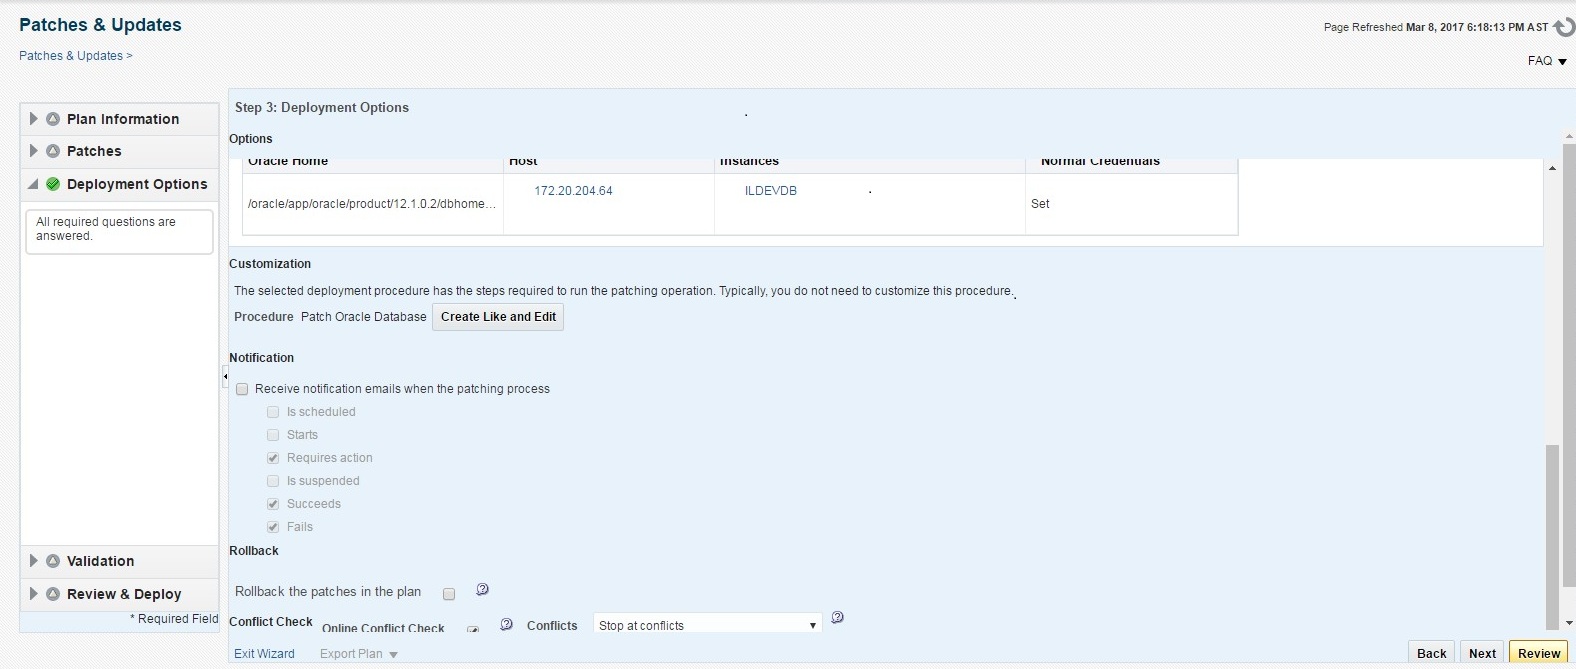Screen dimensions: 1576x669
Task: Click Create Like and Edit button
Action: point(498,317)
